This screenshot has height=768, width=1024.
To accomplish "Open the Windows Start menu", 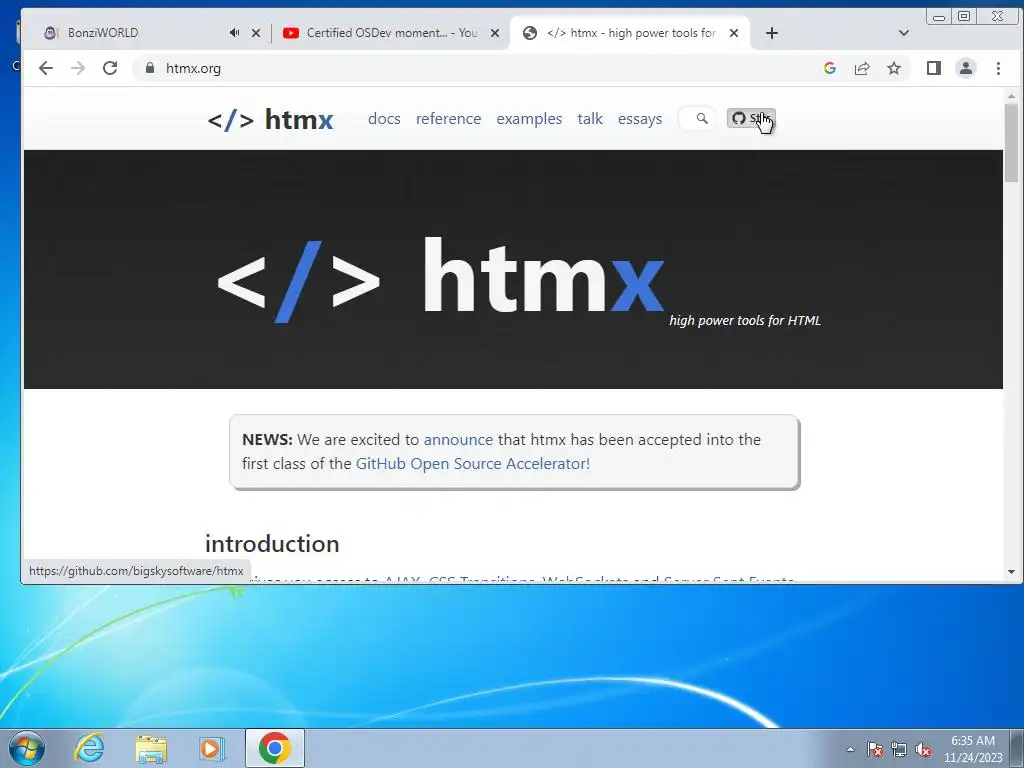I will [x=27, y=748].
